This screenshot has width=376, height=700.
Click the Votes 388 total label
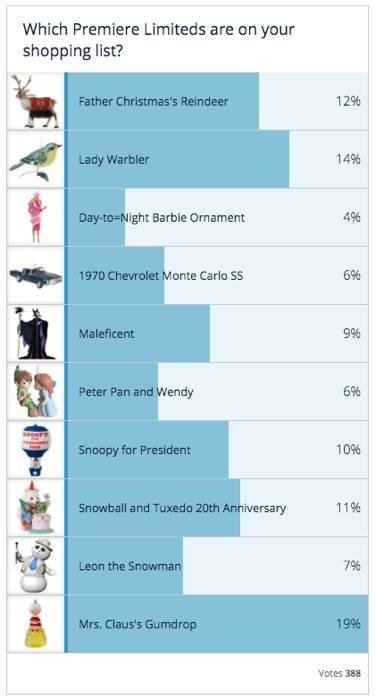tap(339, 673)
